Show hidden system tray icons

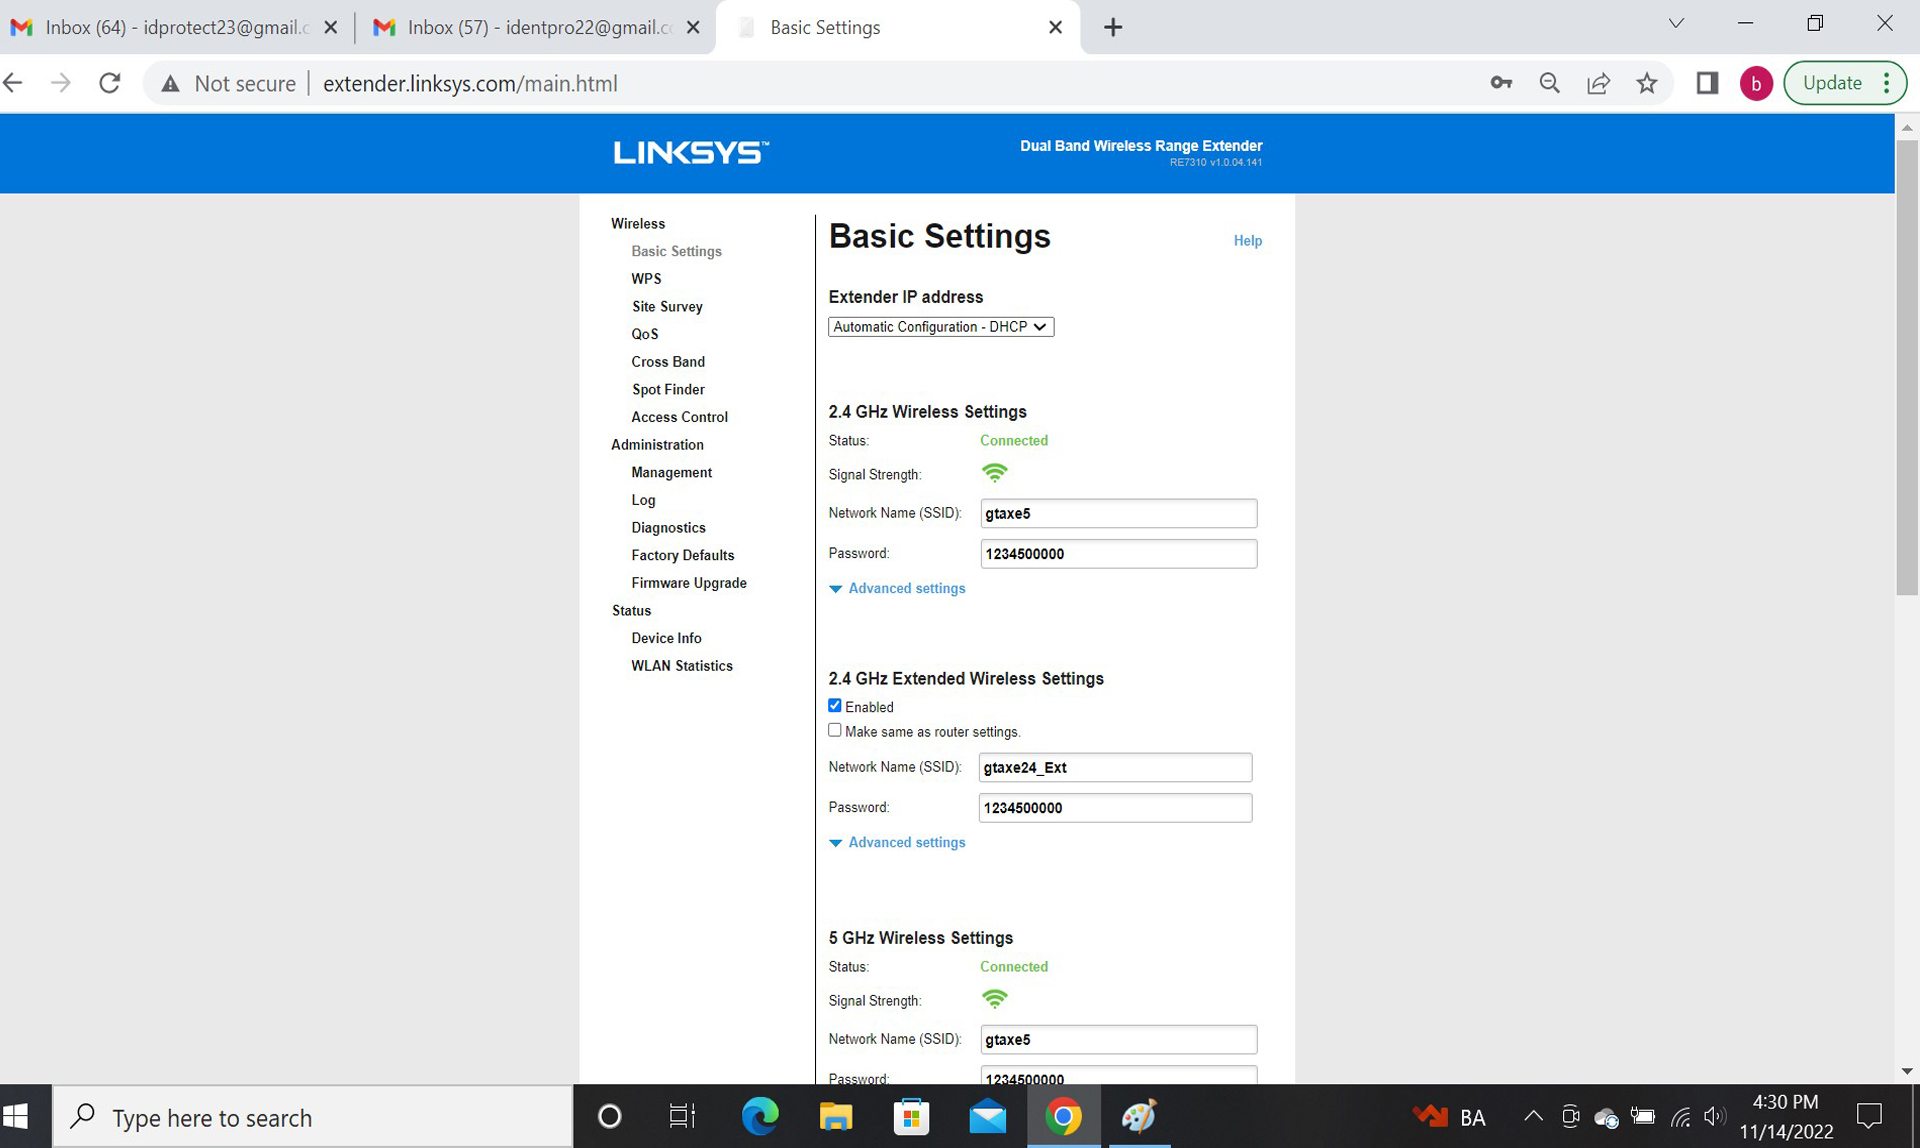tap(1533, 1116)
